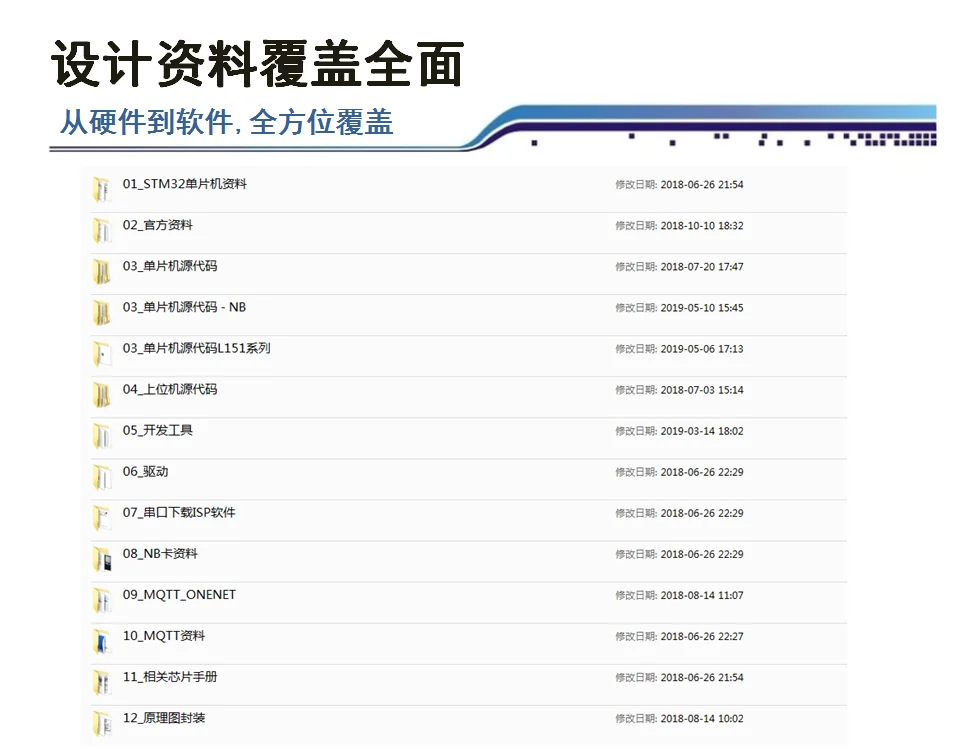Select the 03_单片机源代码 - NB folder icon
The width and height of the screenshot is (953, 751).
(101, 312)
